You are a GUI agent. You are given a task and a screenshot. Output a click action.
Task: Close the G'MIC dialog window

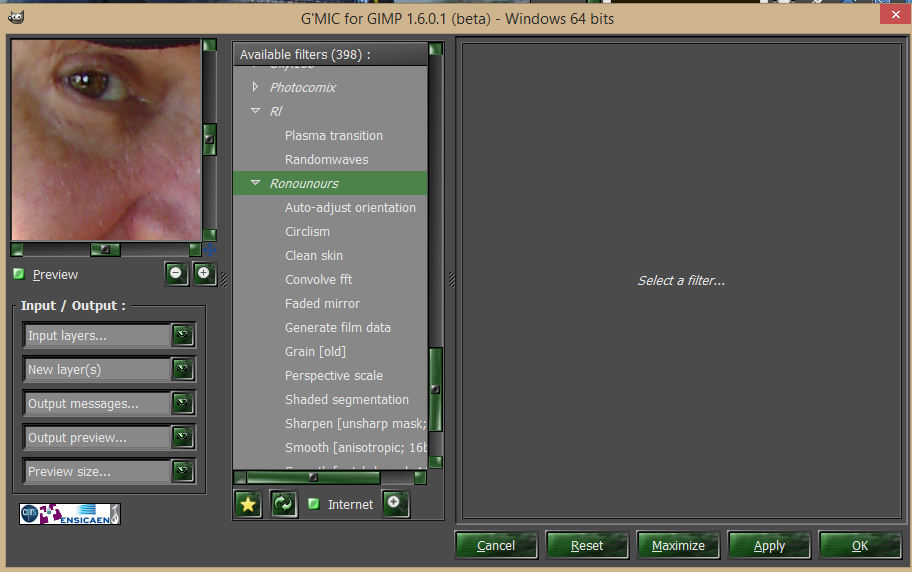pyautogui.click(x=895, y=15)
